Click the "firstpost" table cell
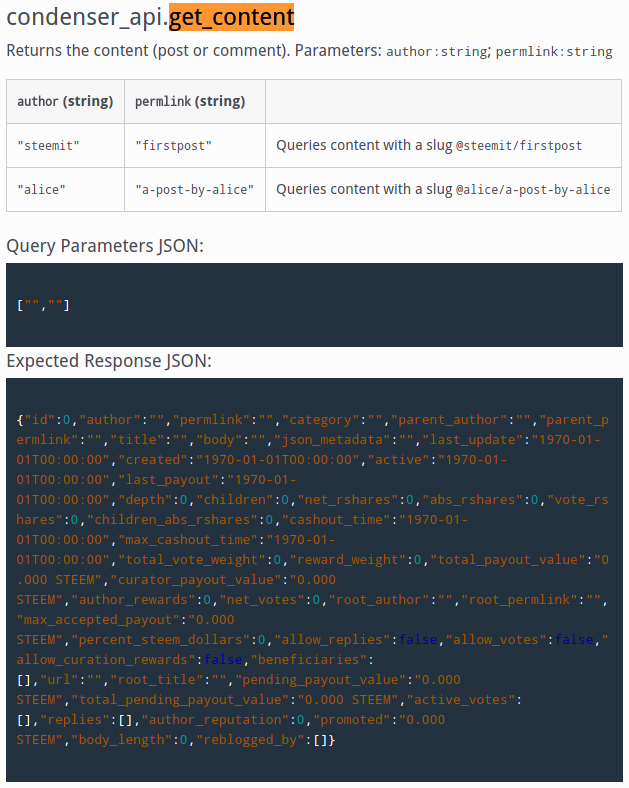 point(195,146)
